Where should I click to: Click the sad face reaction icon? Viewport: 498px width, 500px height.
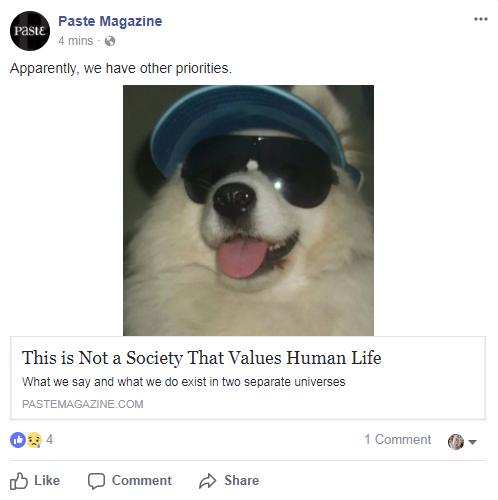click(x=34, y=440)
